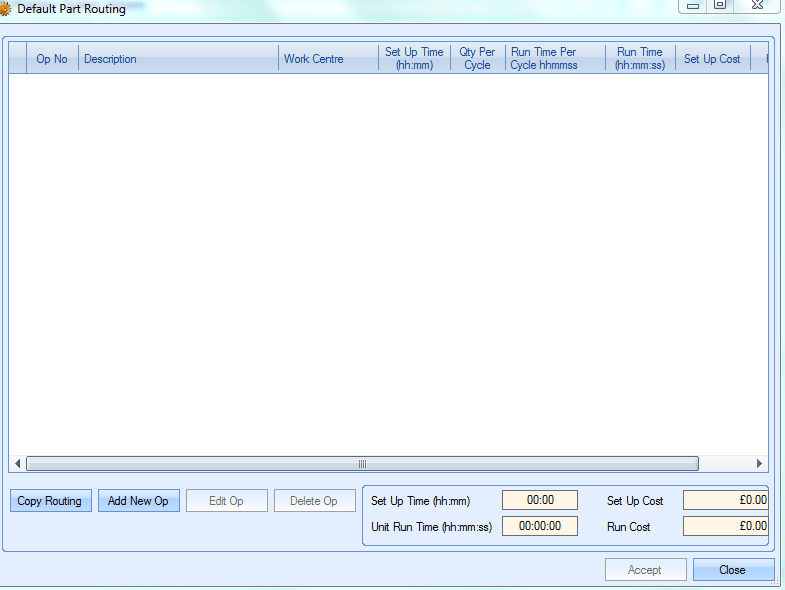Minimize the Default Part Routing window
Screen dimensions: 785x590
pos(692,6)
